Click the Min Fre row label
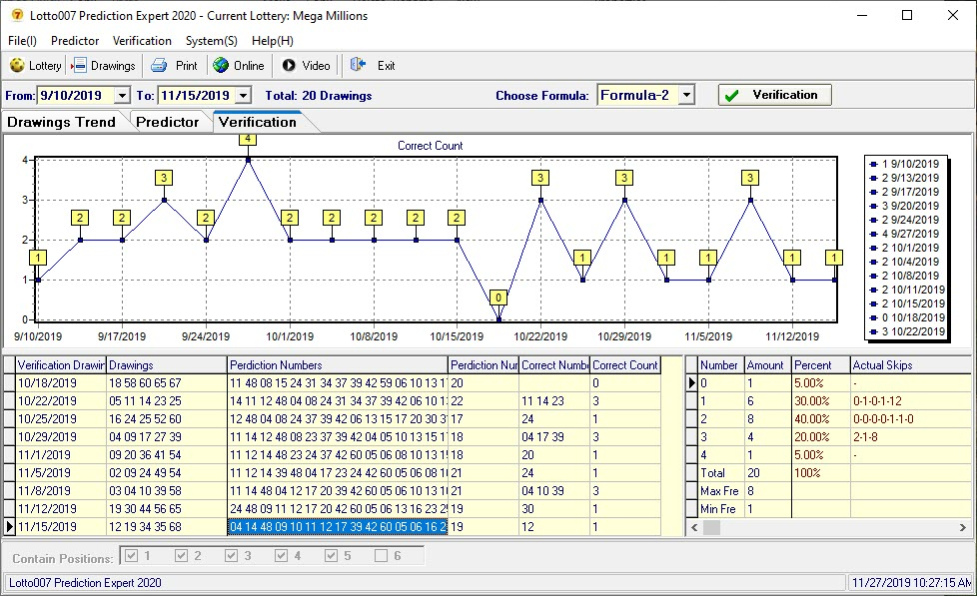The height and width of the screenshot is (596, 977). 718,509
